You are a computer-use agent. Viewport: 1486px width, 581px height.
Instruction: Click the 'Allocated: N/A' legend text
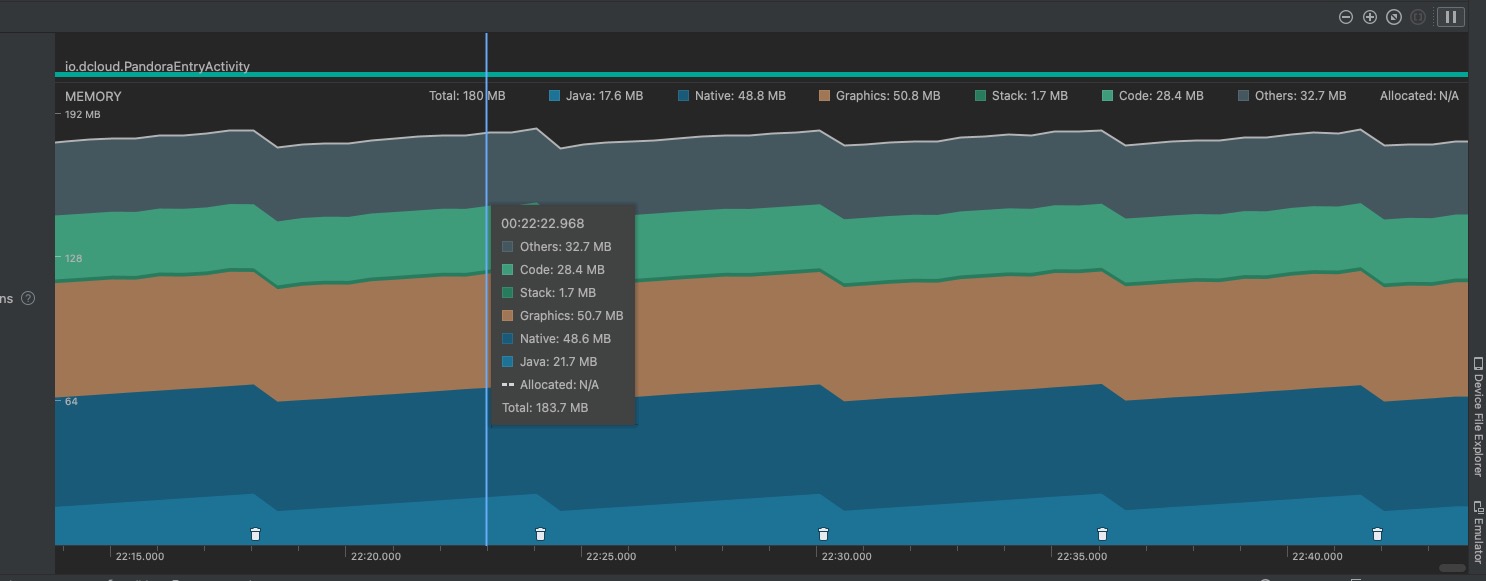[1419, 96]
